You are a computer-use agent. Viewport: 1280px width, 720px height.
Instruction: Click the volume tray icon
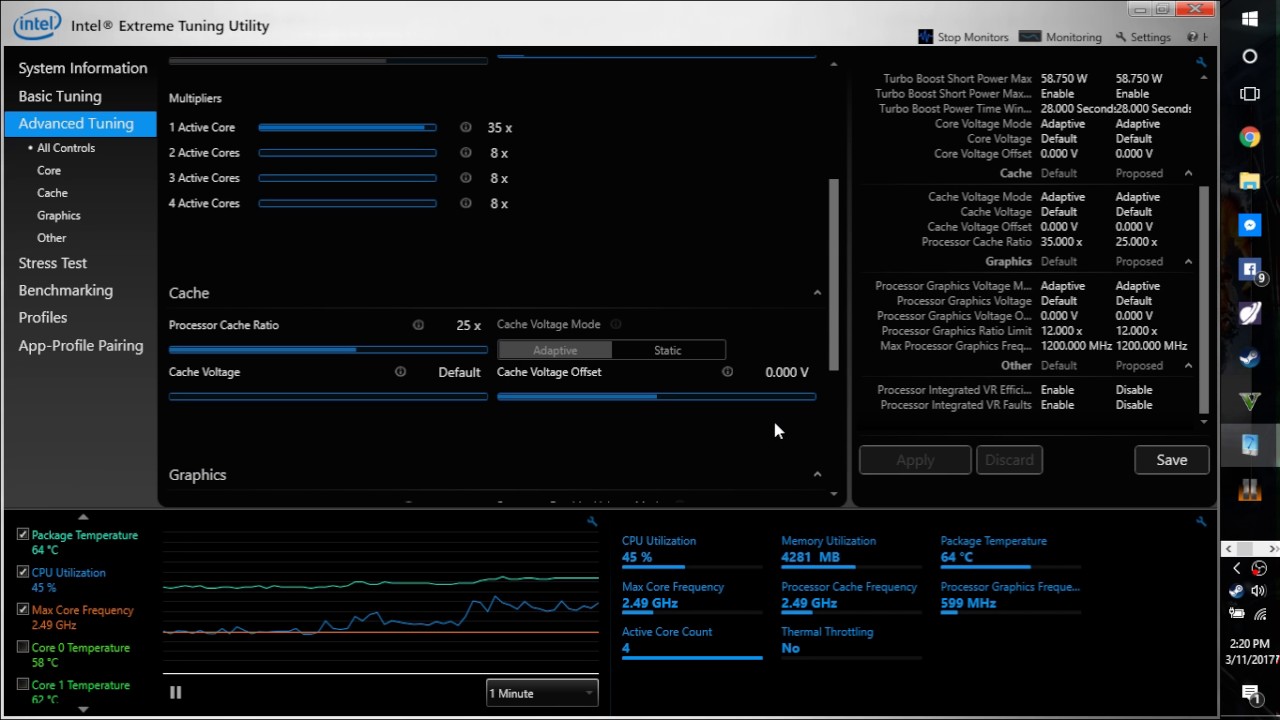tap(1259, 591)
